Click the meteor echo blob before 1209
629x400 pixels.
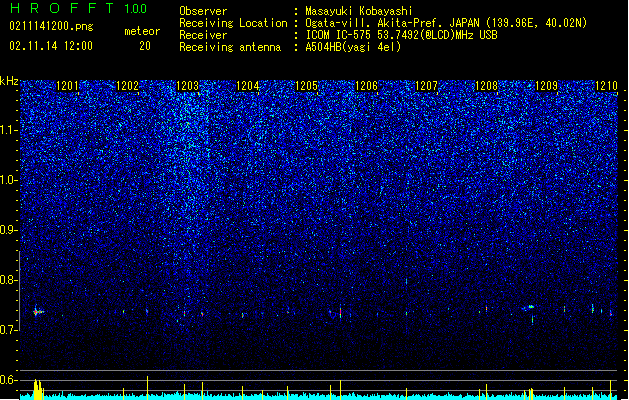[530, 307]
